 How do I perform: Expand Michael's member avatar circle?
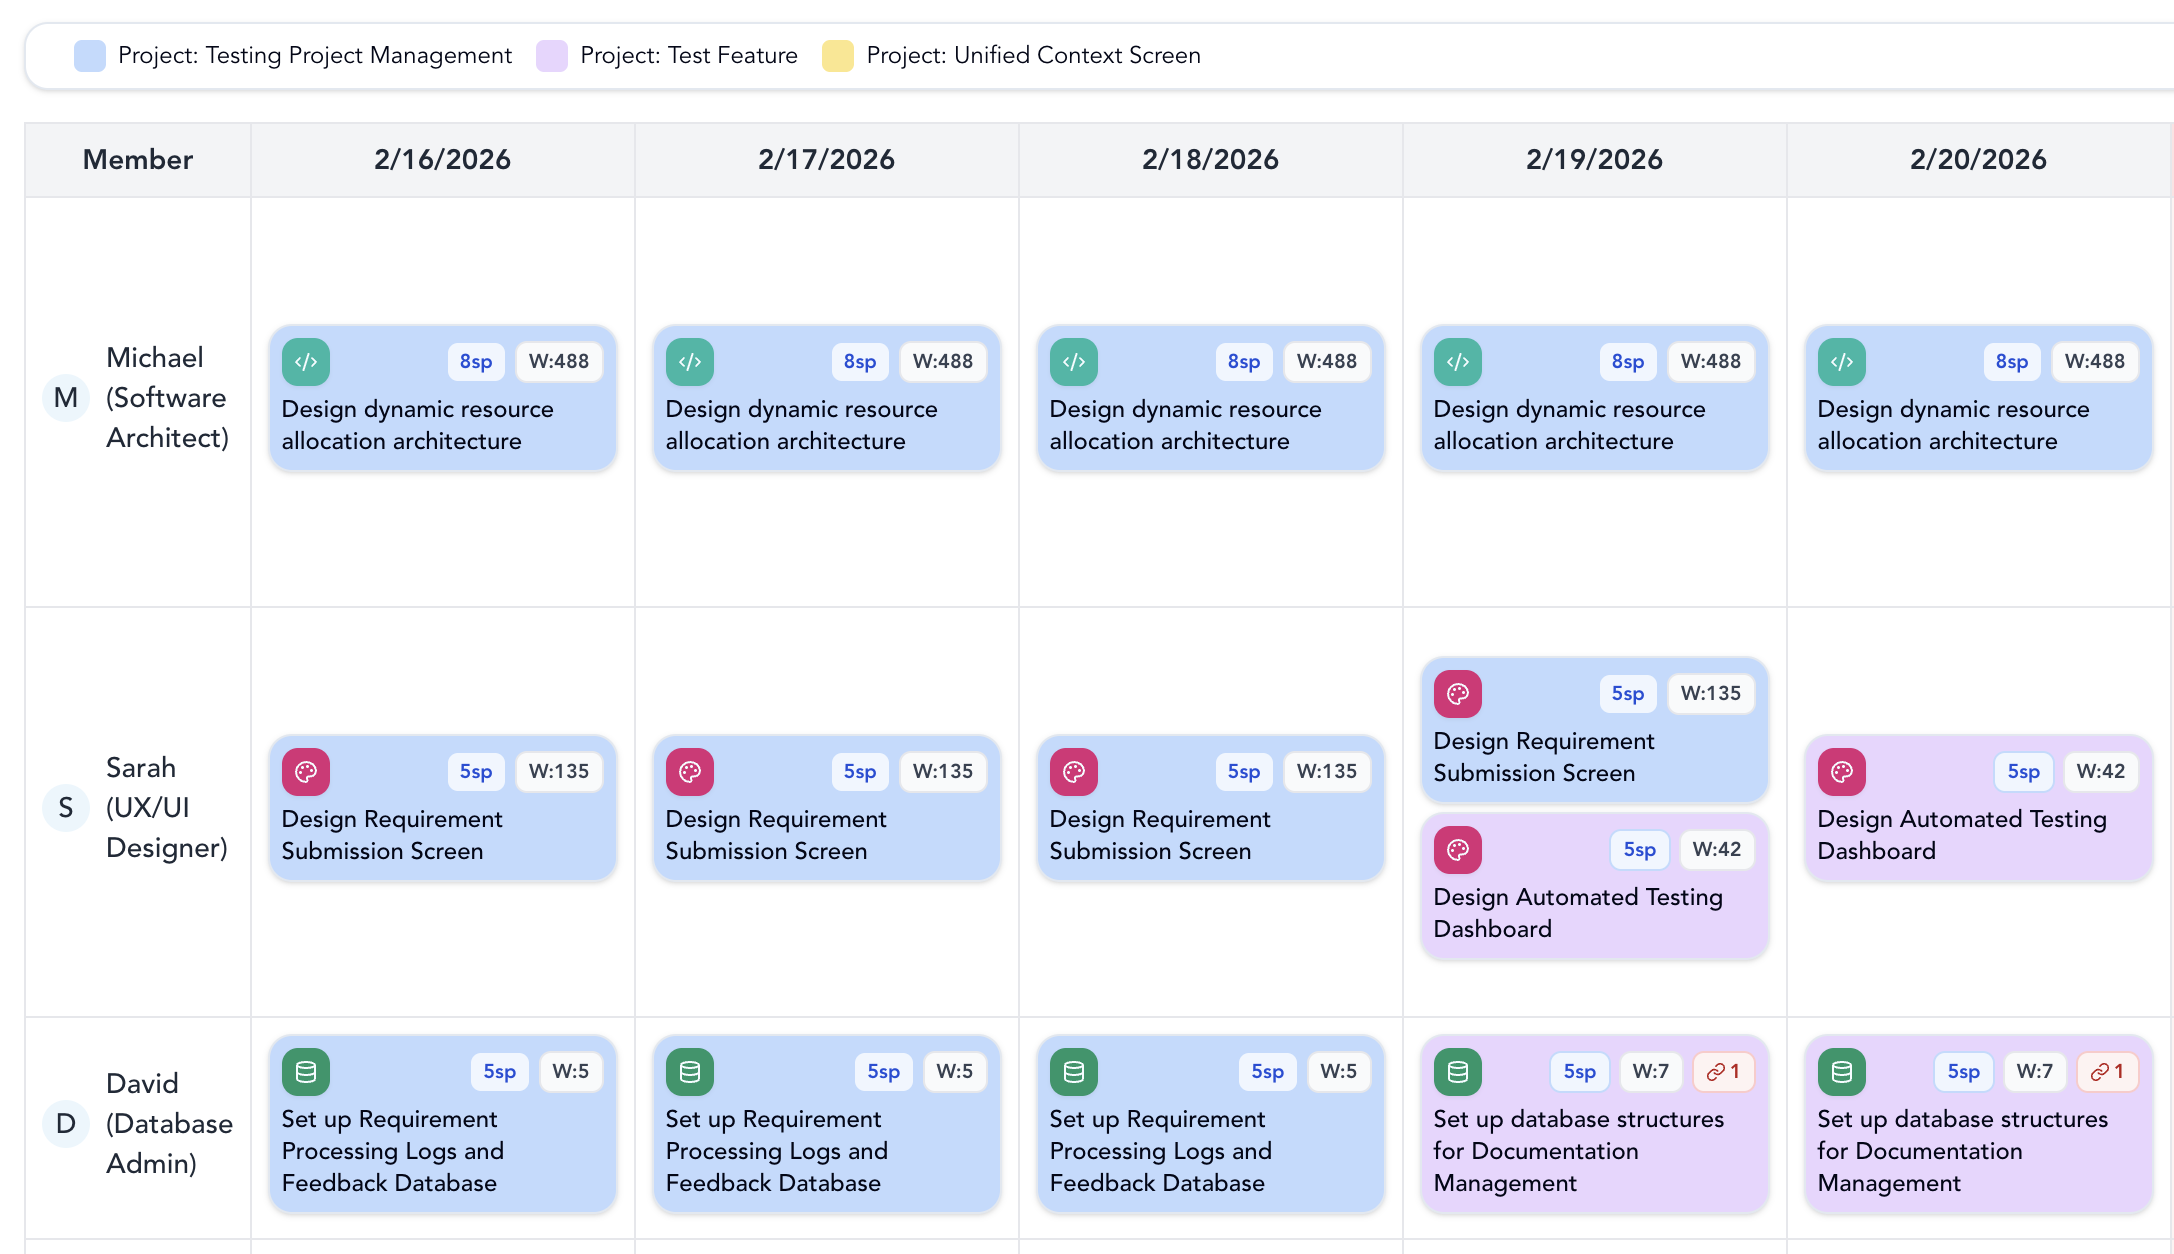(65, 398)
